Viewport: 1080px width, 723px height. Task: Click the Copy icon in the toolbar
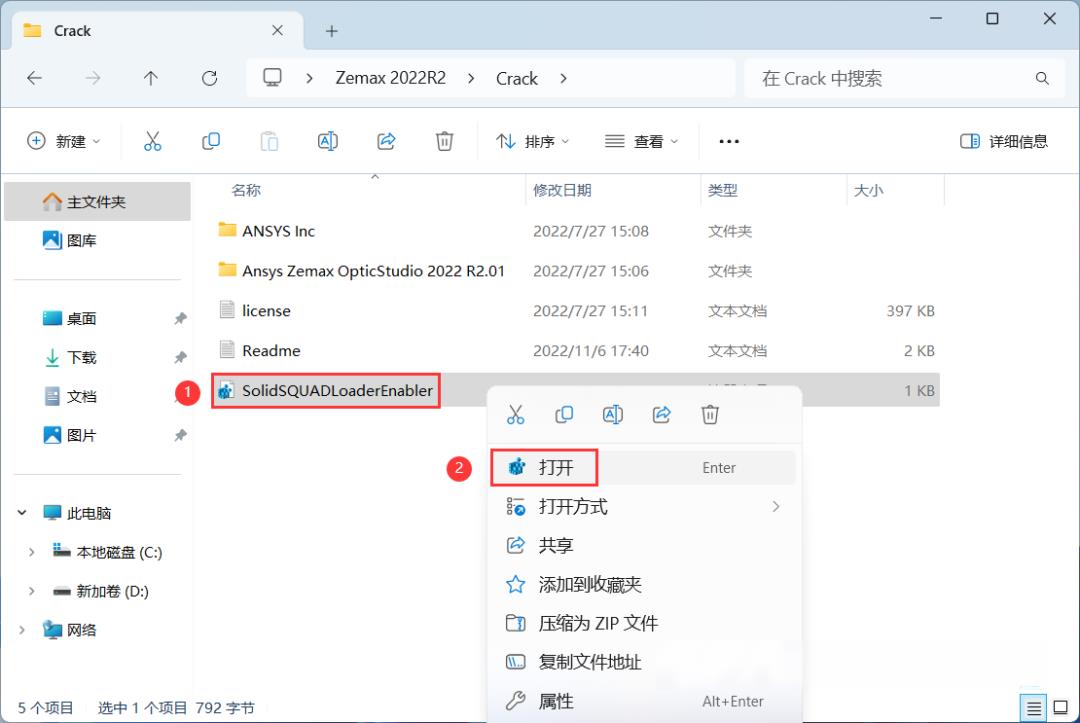click(x=211, y=141)
